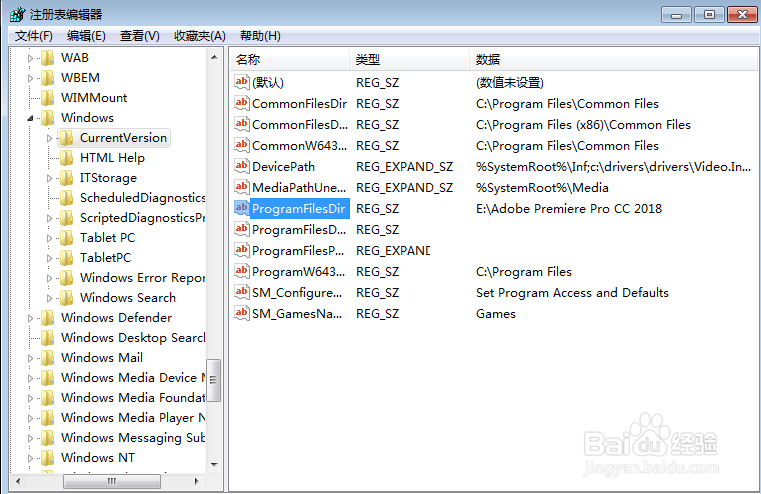This screenshot has width=761, height=494.
Task: Expand the WBEM key
Action: click(x=30, y=78)
